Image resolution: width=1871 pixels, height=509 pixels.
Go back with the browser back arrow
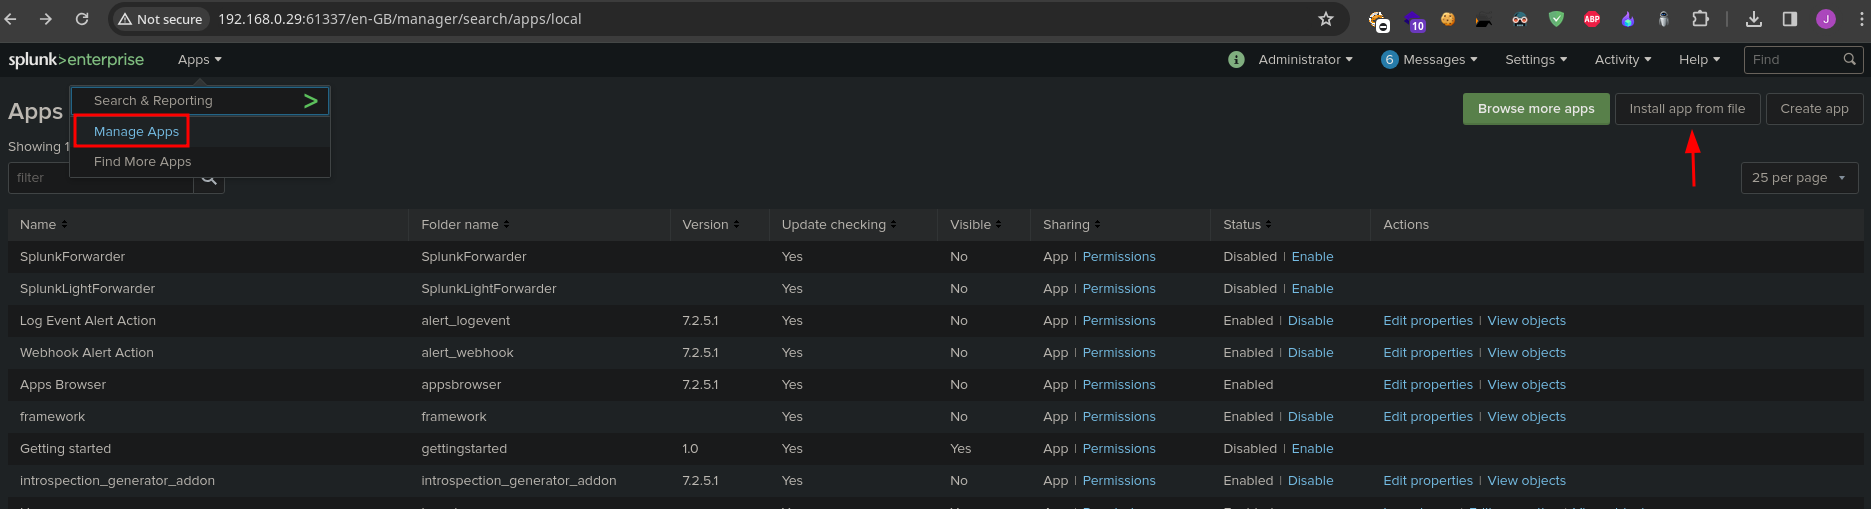(10, 19)
